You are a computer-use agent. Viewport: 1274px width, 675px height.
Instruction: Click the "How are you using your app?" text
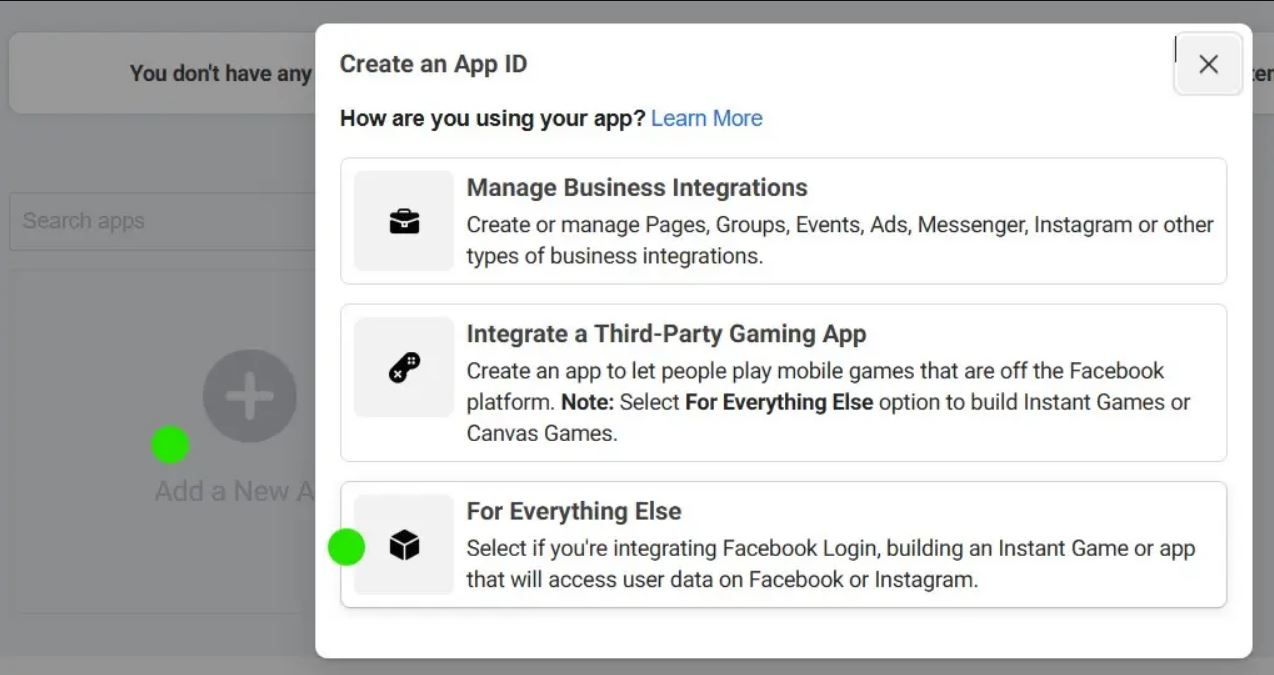point(493,118)
